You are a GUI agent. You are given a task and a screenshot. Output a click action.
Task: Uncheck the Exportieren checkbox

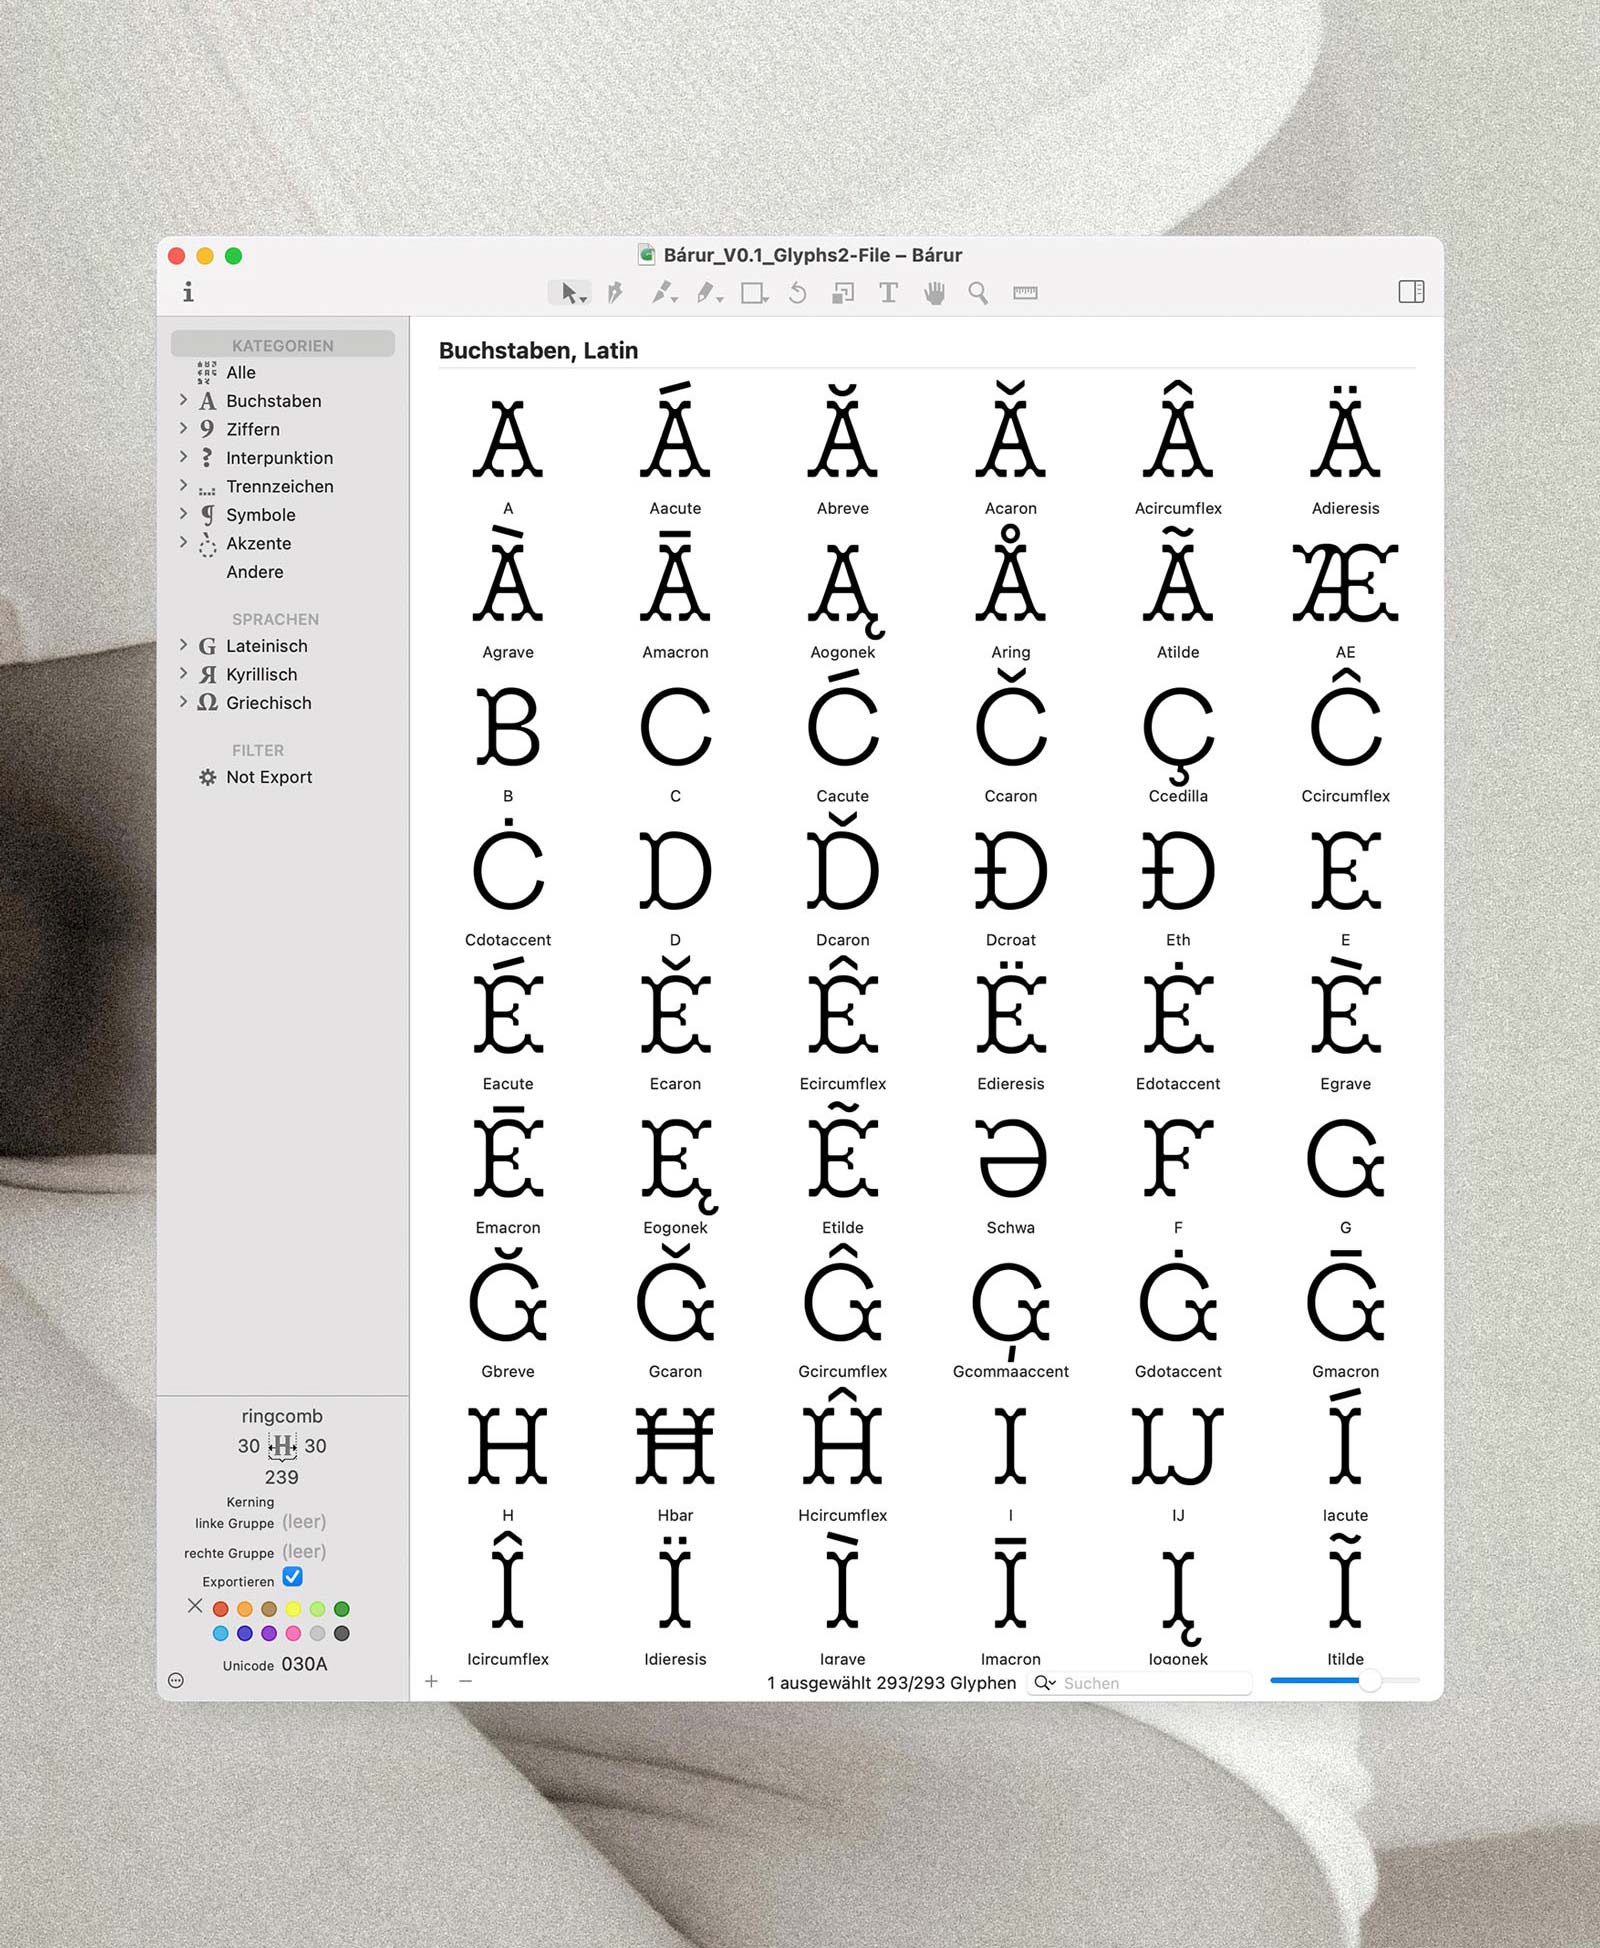(x=293, y=1577)
